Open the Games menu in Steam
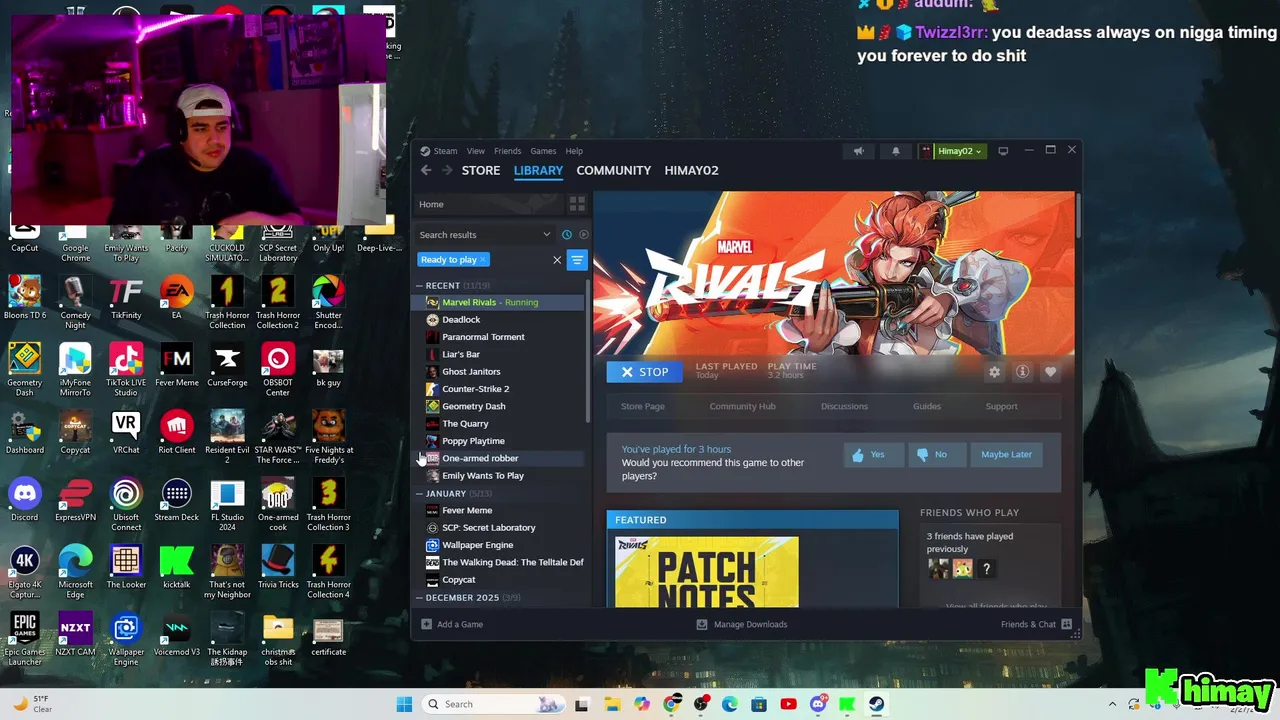This screenshot has height=720, width=1280. point(543,151)
